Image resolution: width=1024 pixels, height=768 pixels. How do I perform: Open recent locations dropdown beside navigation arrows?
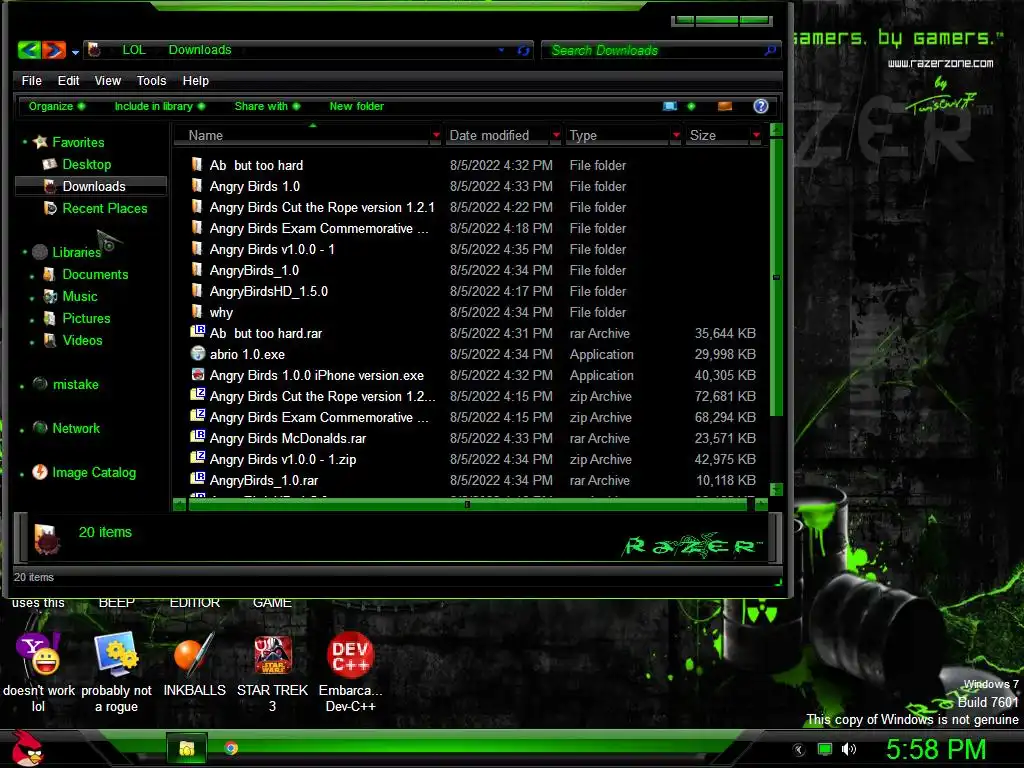pyautogui.click(x=75, y=52)
